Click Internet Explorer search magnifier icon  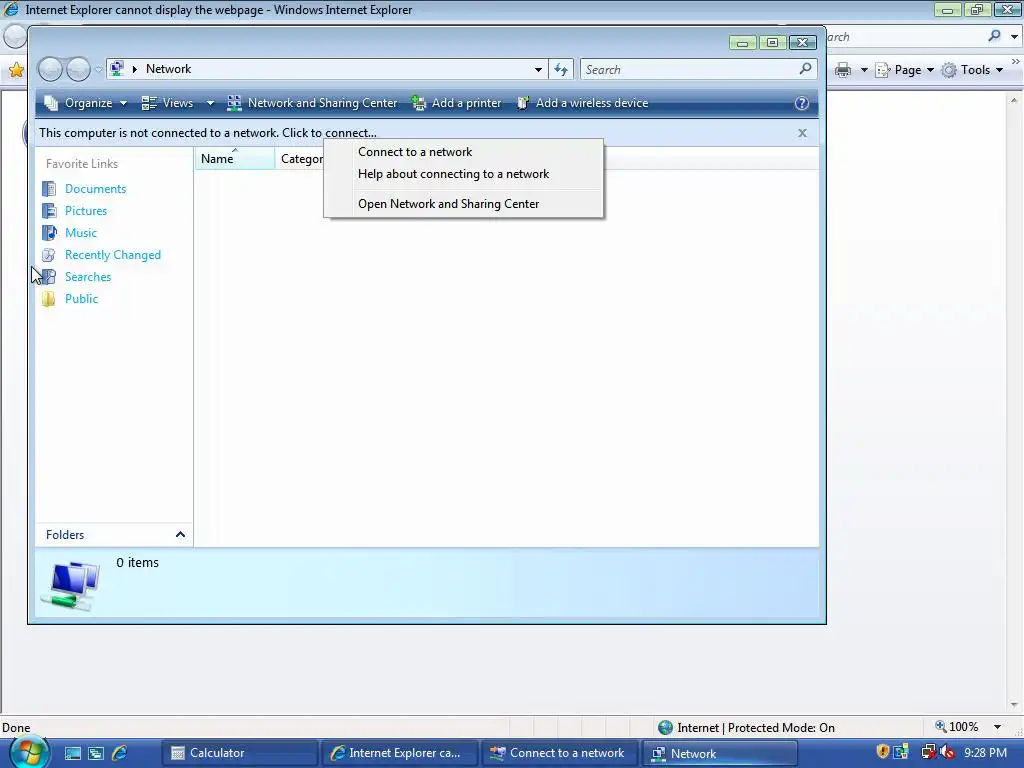click(x=994, y=36)
